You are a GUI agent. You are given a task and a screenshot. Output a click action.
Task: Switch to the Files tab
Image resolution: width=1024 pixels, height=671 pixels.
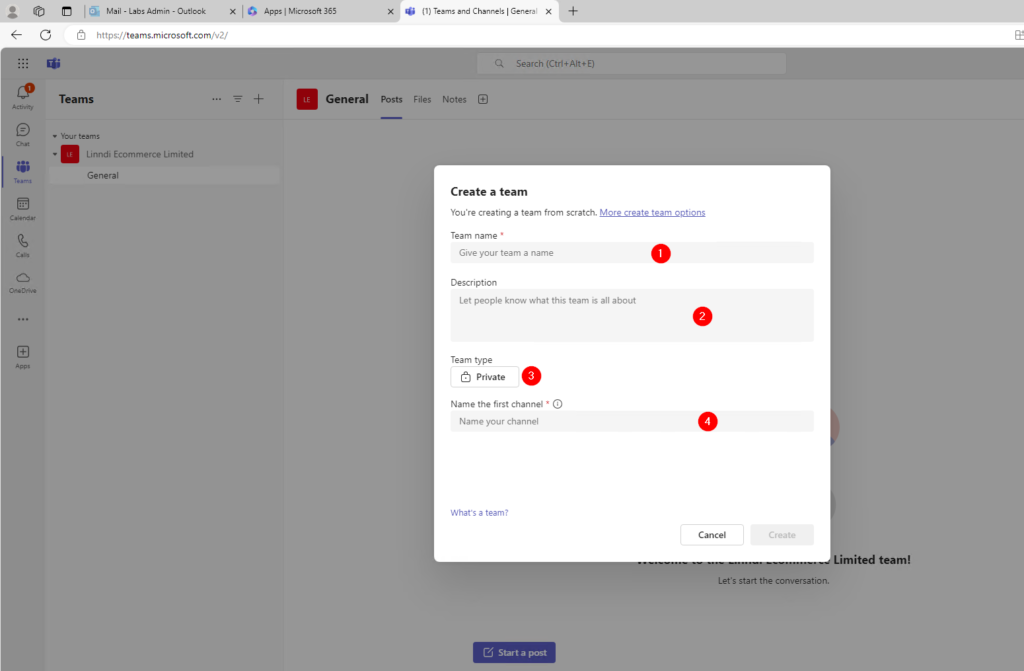[422, 99]
